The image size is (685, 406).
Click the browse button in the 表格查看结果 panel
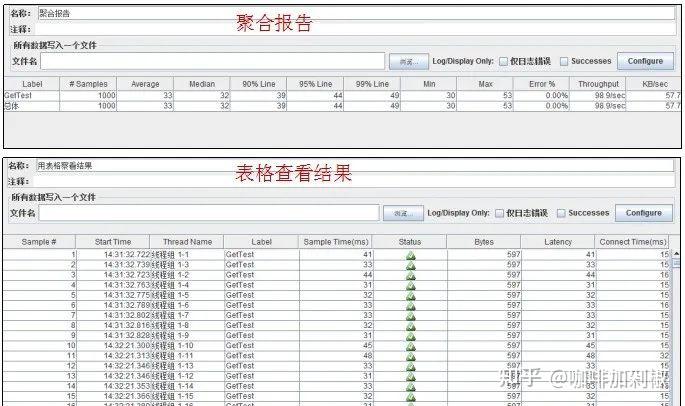coord(403,213)
